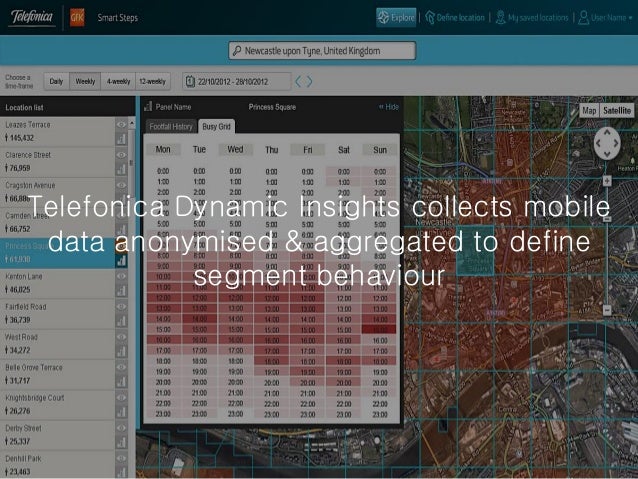Viewport: 638px width, 479px height.
Task: Click the map zoom slider handle
Action: tap(607, 219)
